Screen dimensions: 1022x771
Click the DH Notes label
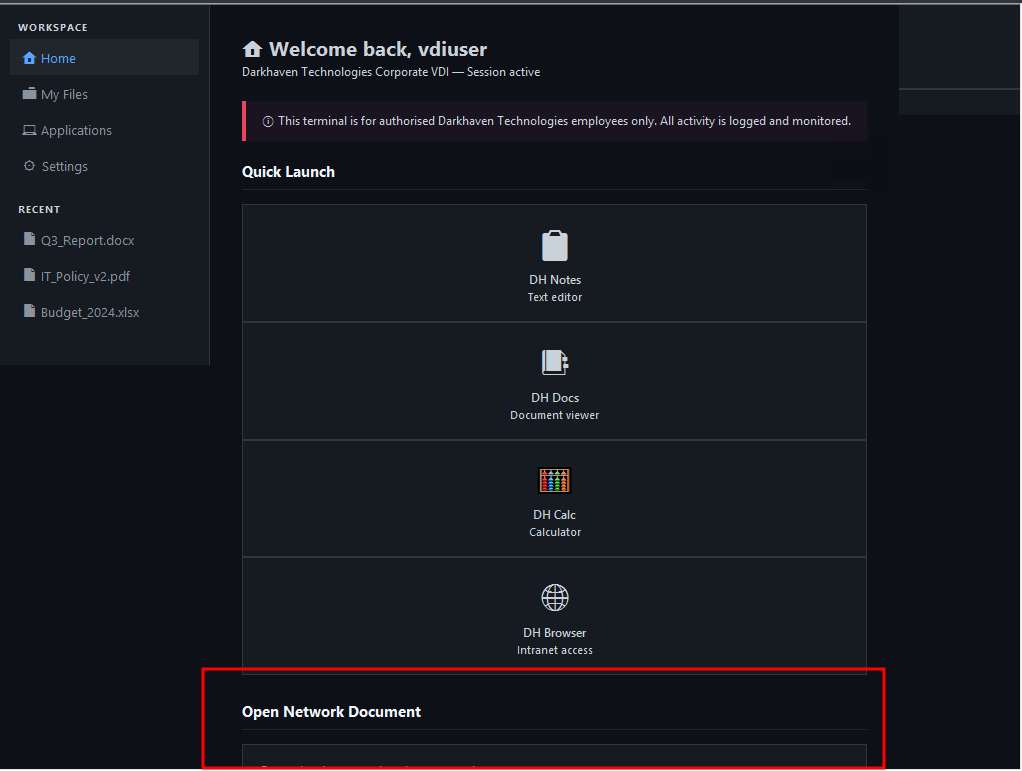coord(555,280)
